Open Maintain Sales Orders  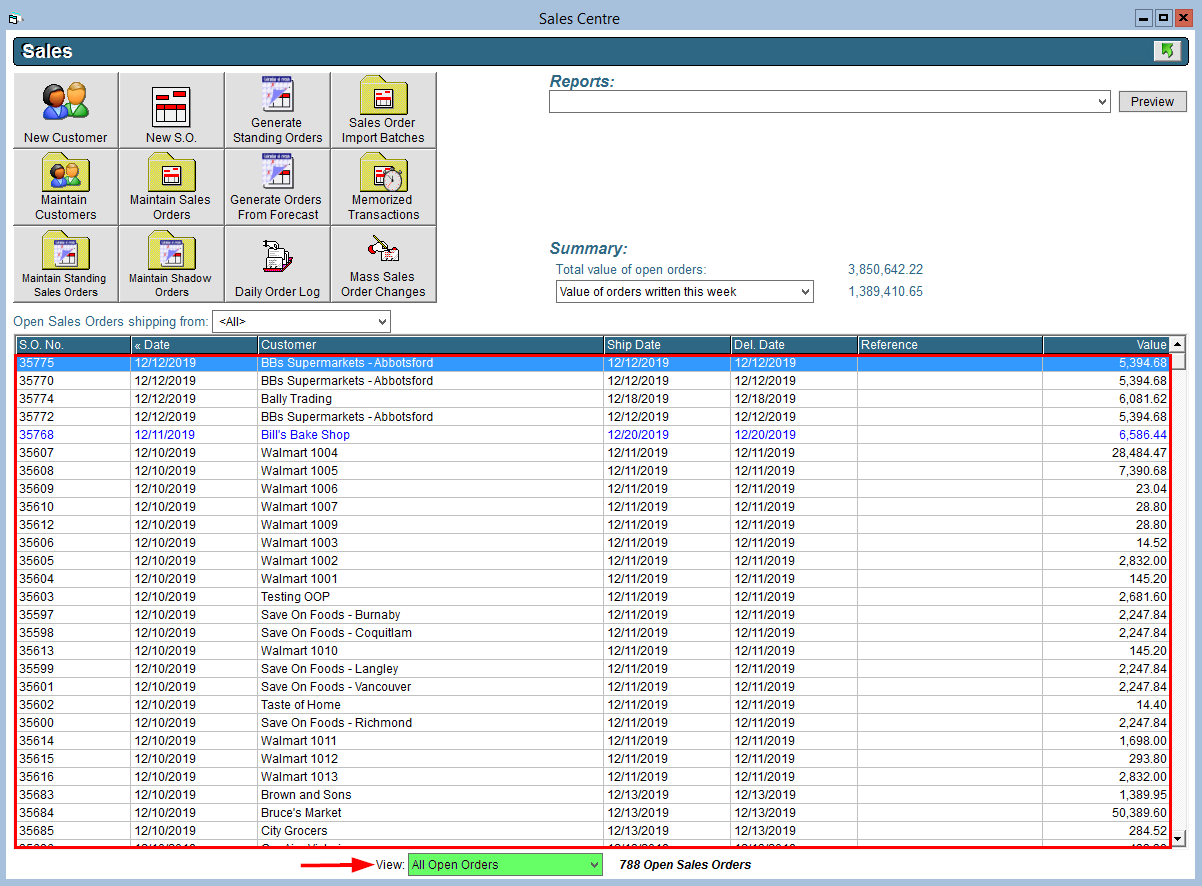point(172,187)
